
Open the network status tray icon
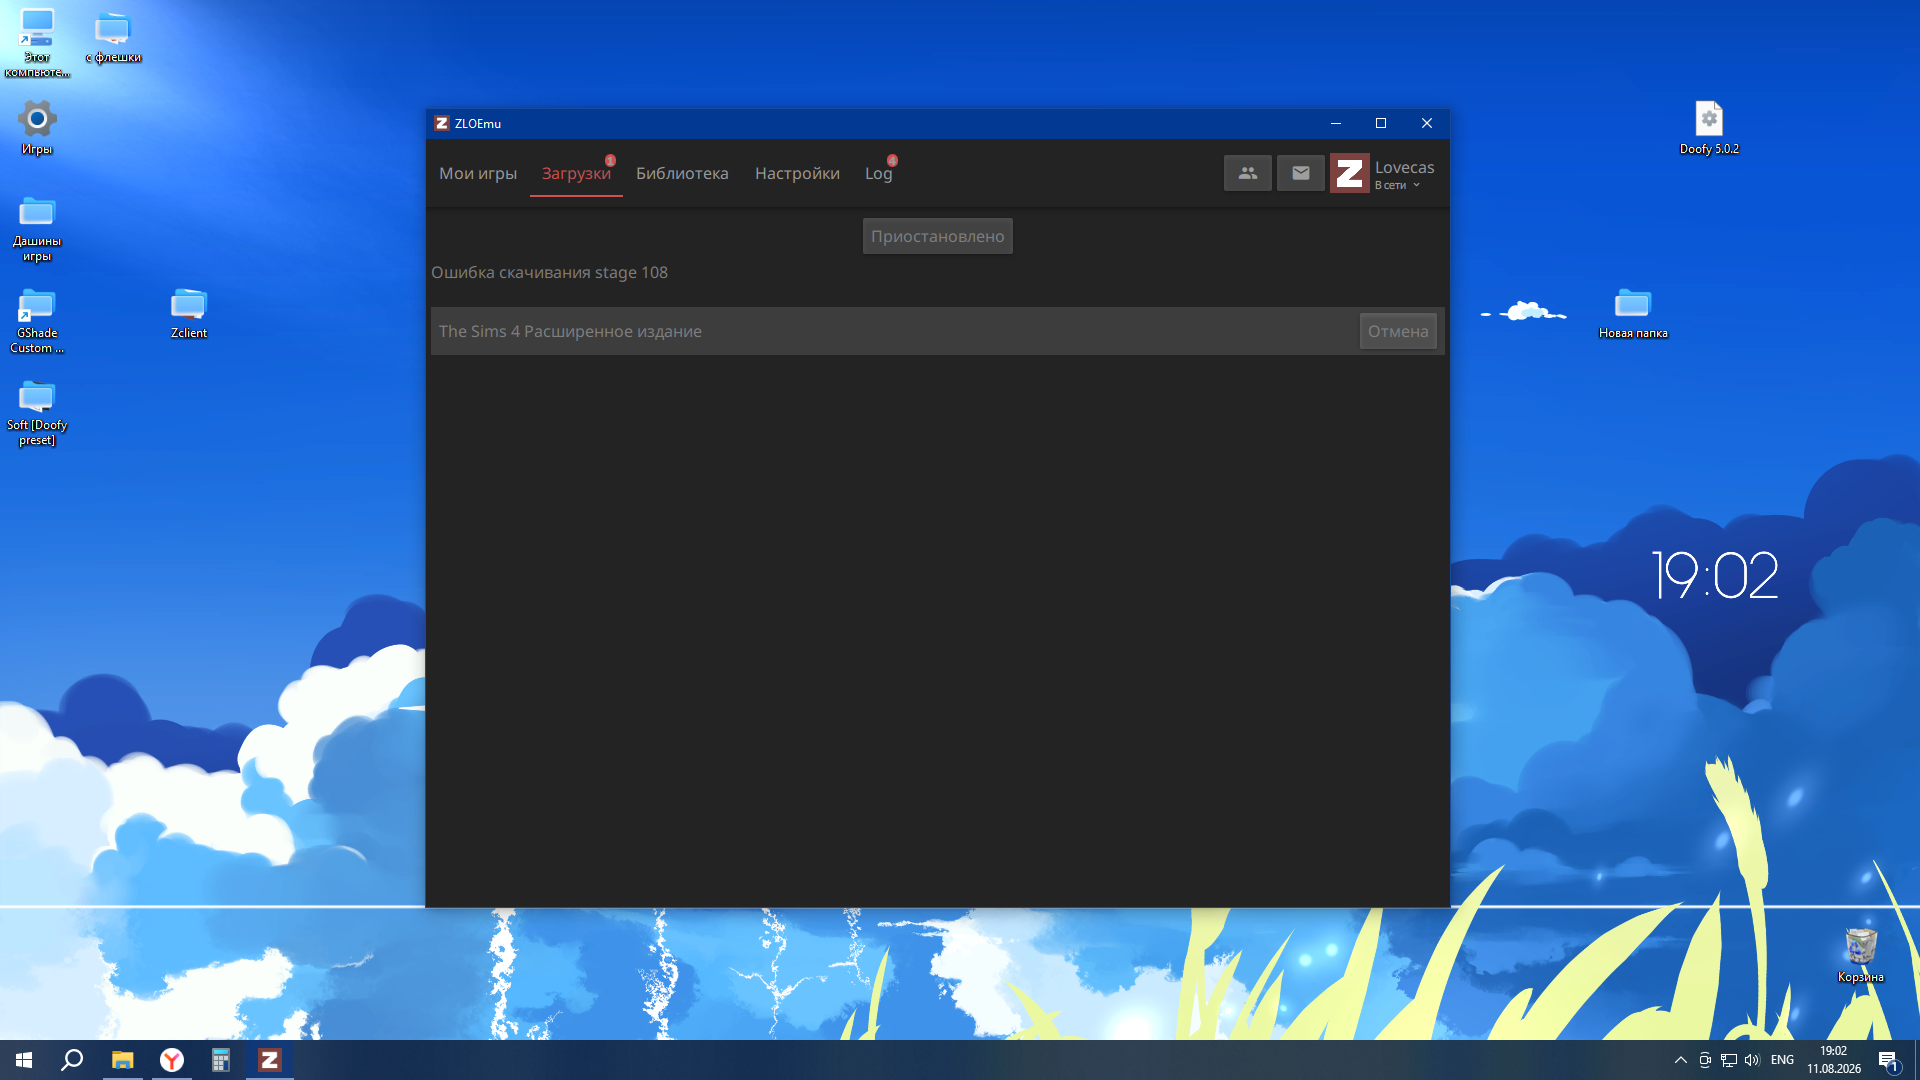[x=1729, y=1060]
